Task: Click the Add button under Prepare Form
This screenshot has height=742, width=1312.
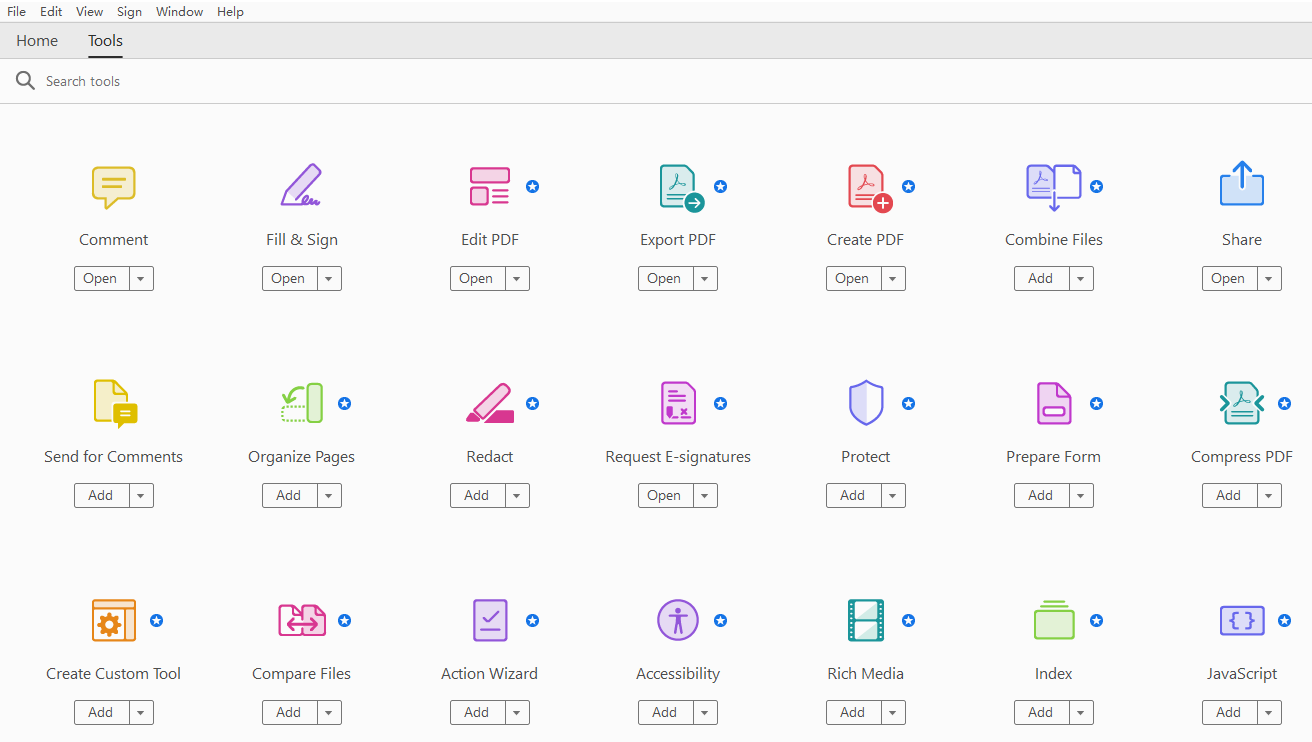Action: point(1041,496)
